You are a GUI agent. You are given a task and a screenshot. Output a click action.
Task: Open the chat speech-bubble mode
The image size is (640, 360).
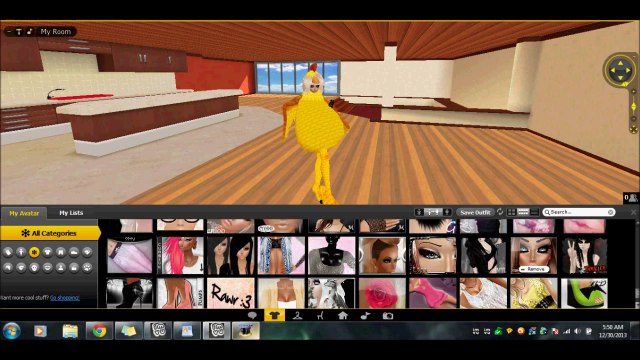coord(252,316)
